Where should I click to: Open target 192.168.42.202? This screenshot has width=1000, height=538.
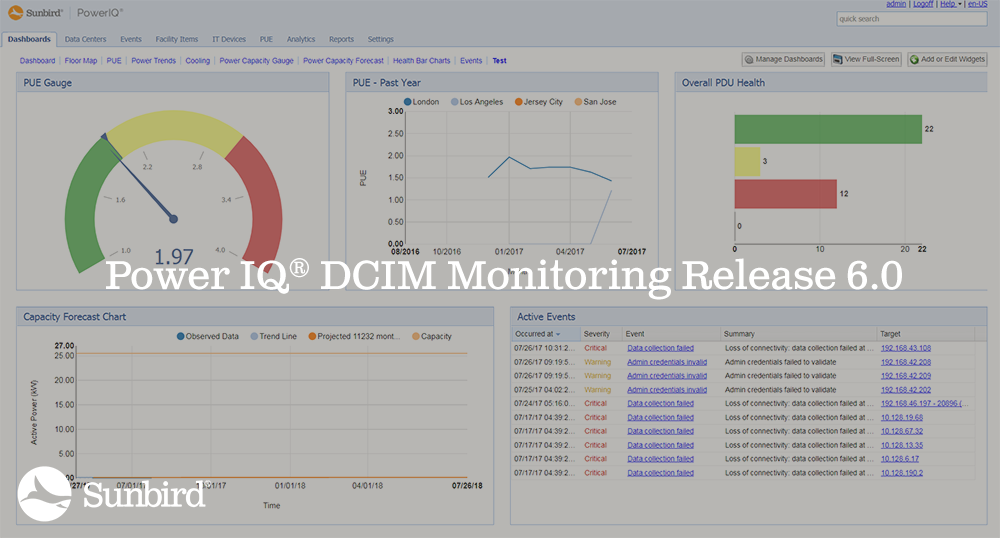[906, 390]
